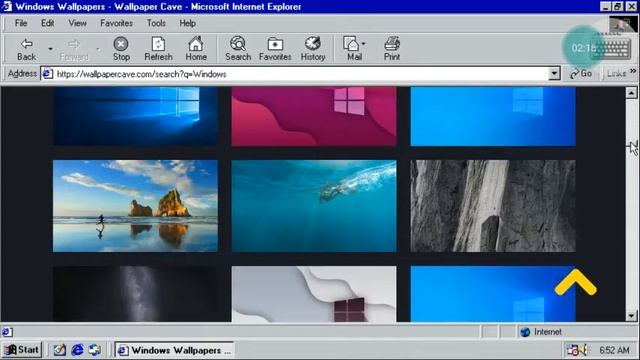
Task: Click the Back toolbar button
Action: pyautogui.click(x=27, y=49)
